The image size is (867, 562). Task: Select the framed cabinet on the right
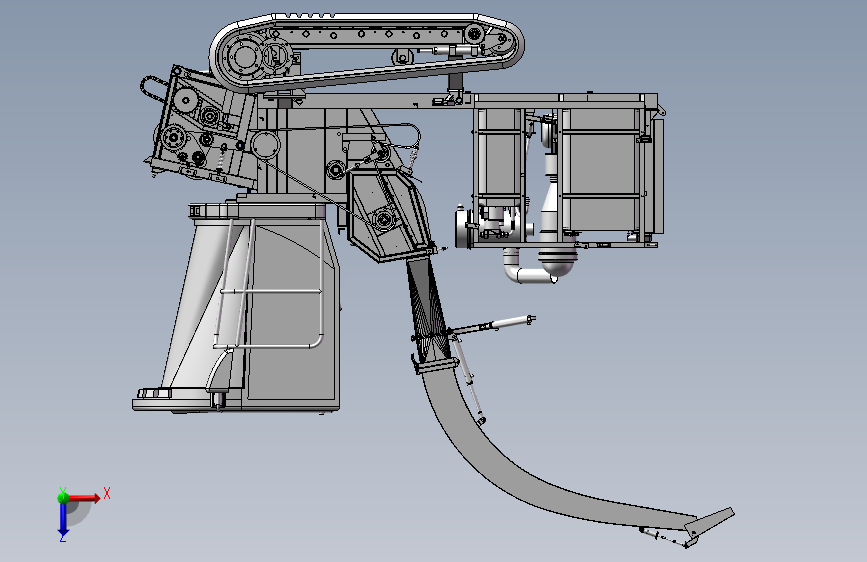(567, 169)
